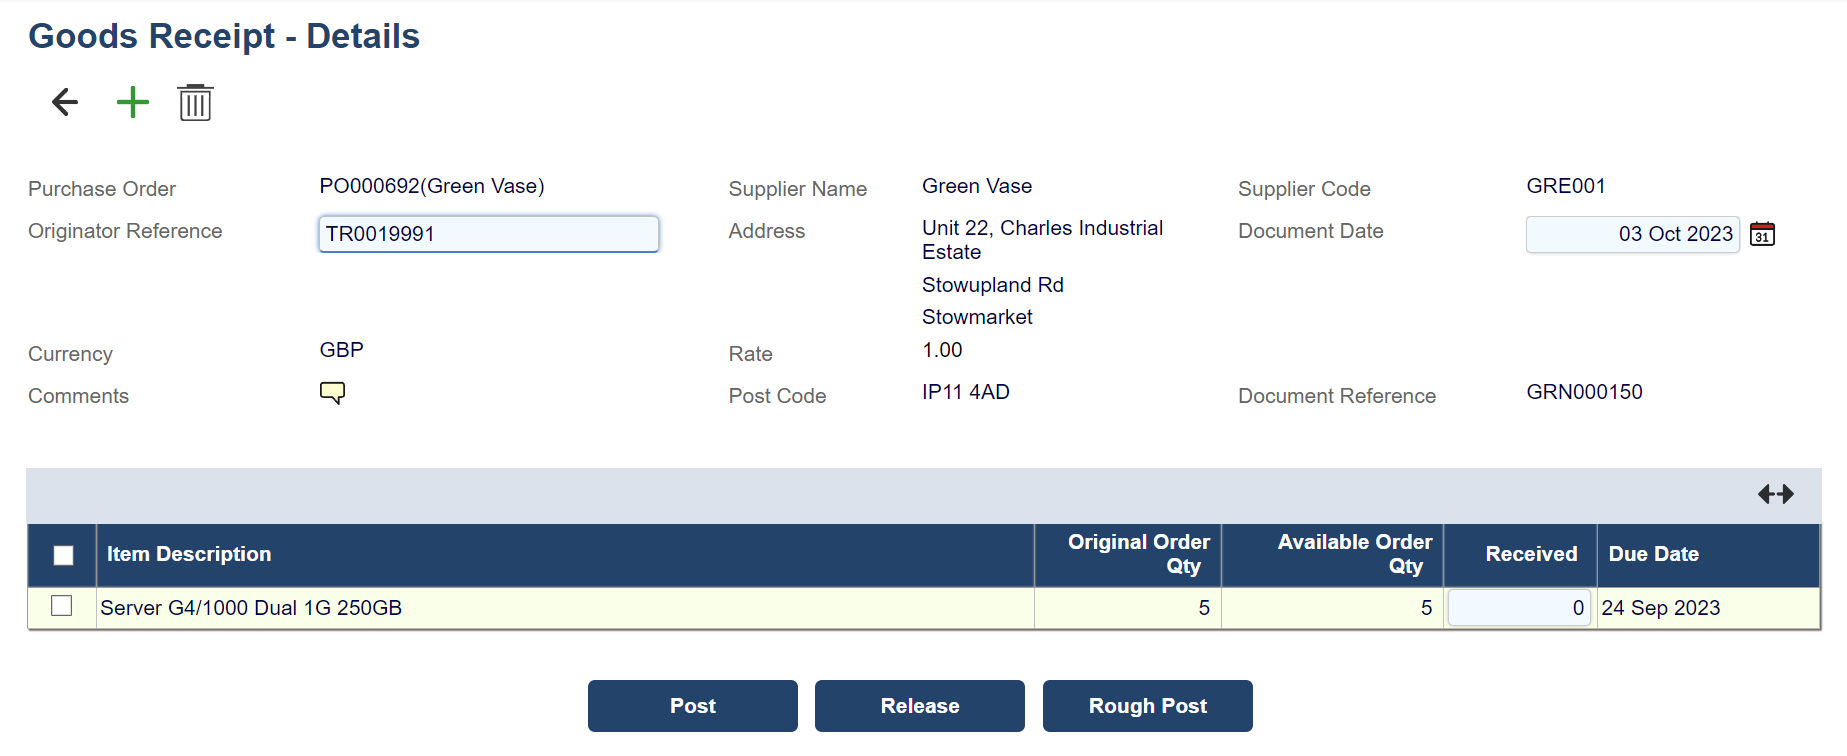This screenshot has height=756, width=1847.
Task: Click the trash delete icon
Action: 195,102
